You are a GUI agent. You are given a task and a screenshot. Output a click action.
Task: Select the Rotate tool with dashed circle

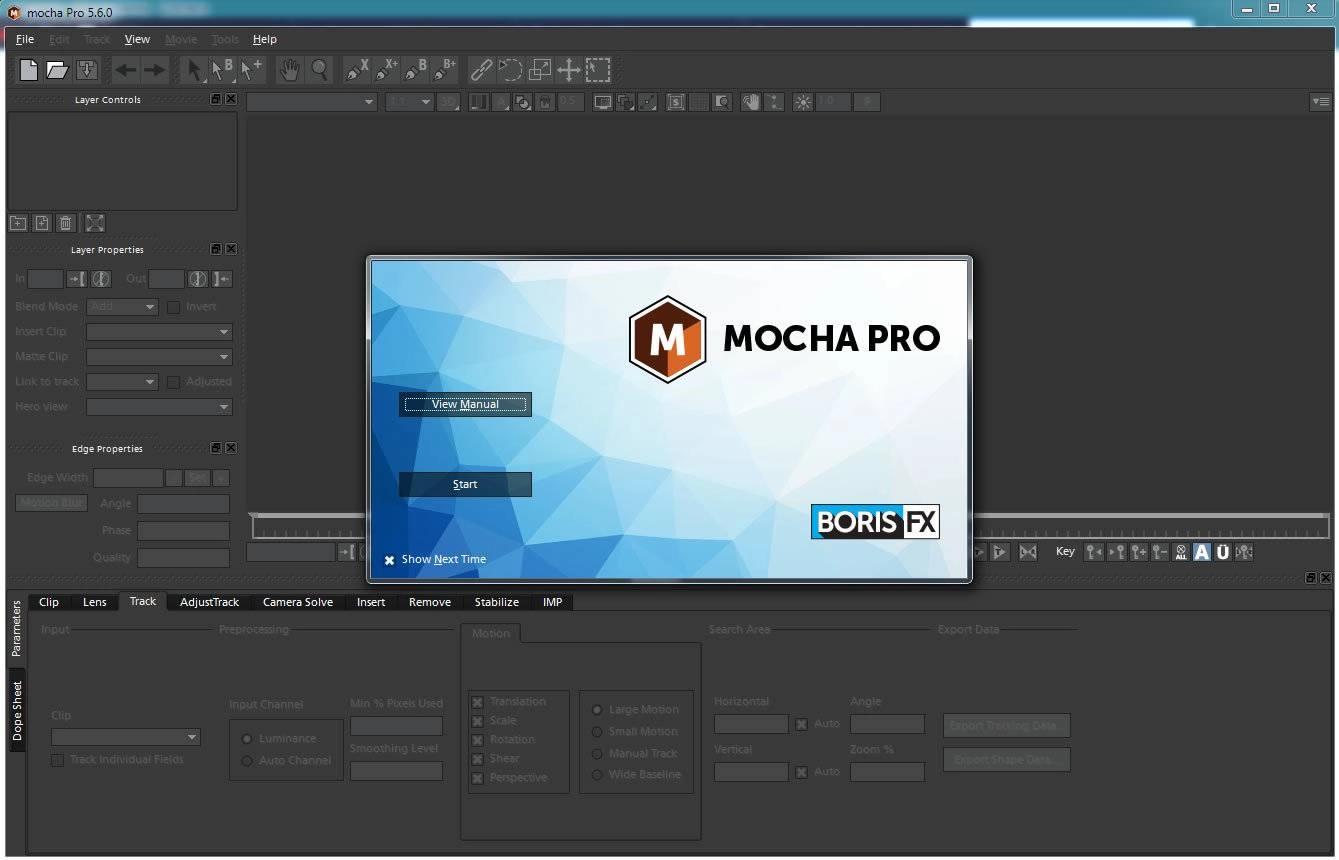[x=511, y=70]
